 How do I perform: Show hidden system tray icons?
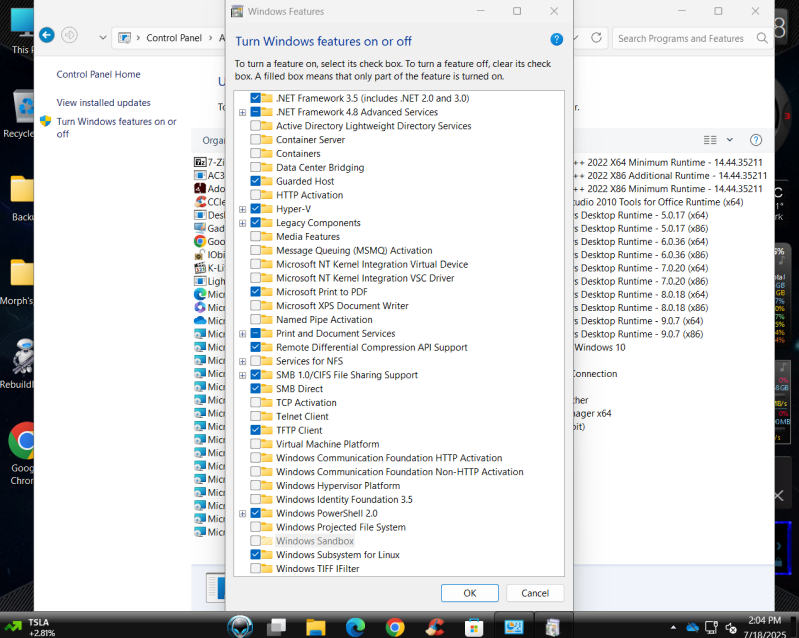pyautogui.click(x=673, y=627)
